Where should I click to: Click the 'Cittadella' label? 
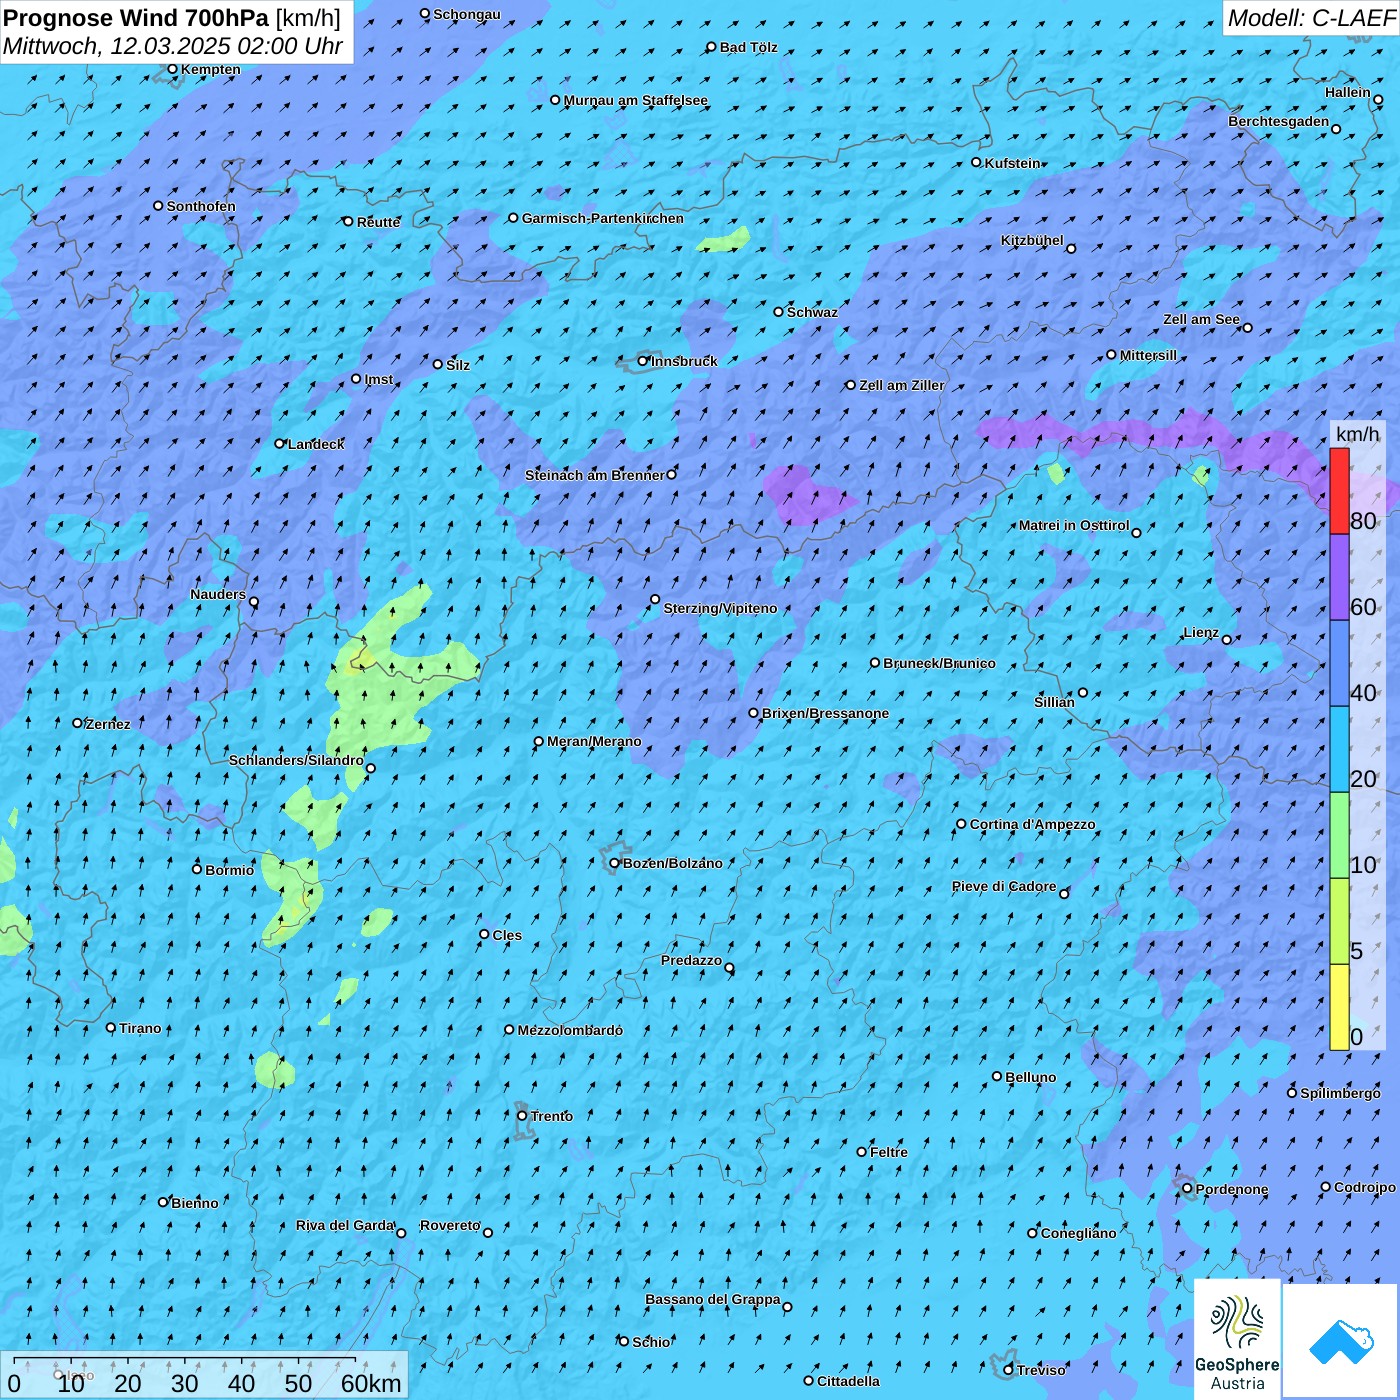coord(849,1381)
